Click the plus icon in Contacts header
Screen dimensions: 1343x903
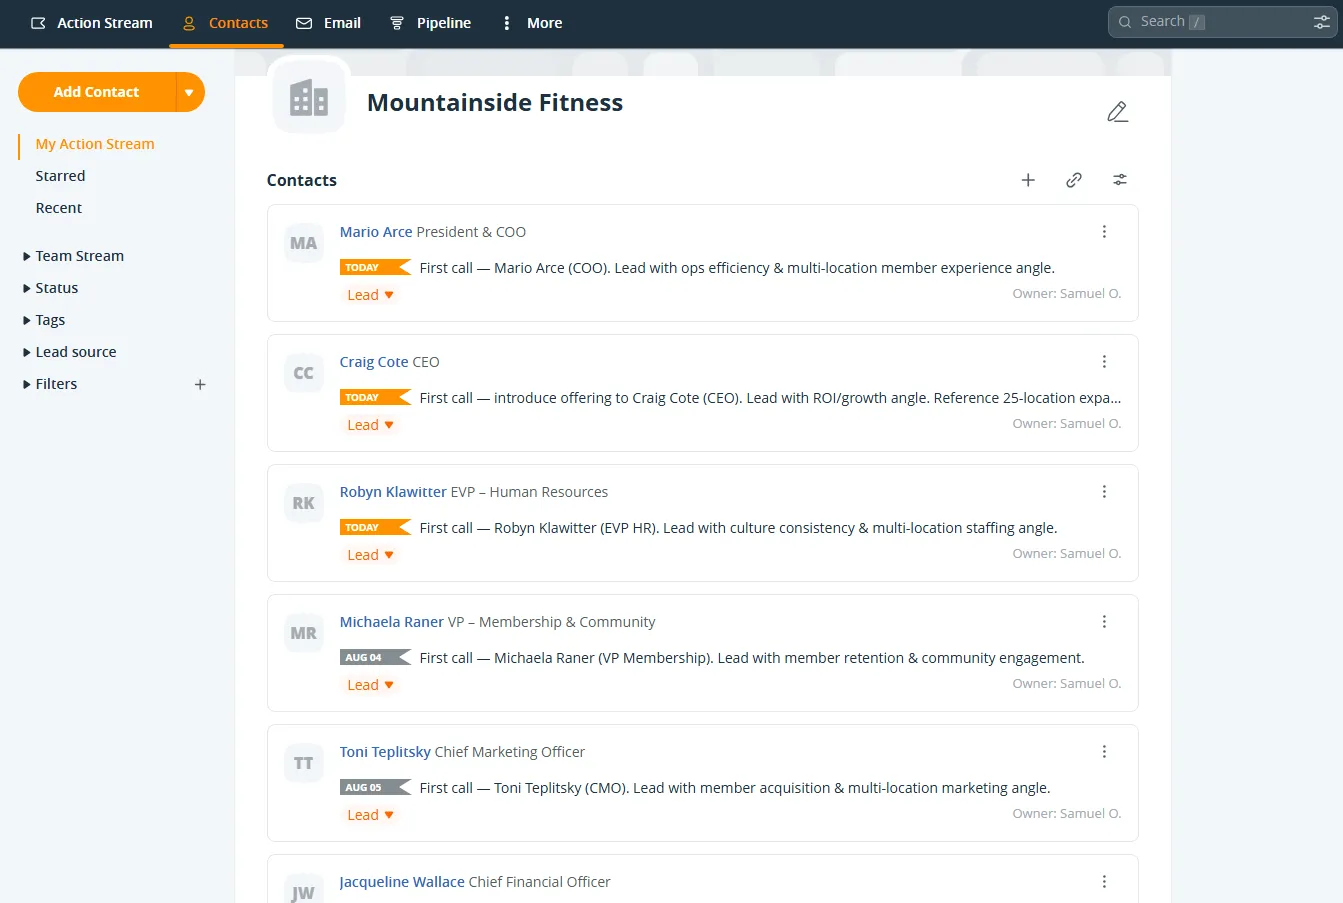(1028, 180)
